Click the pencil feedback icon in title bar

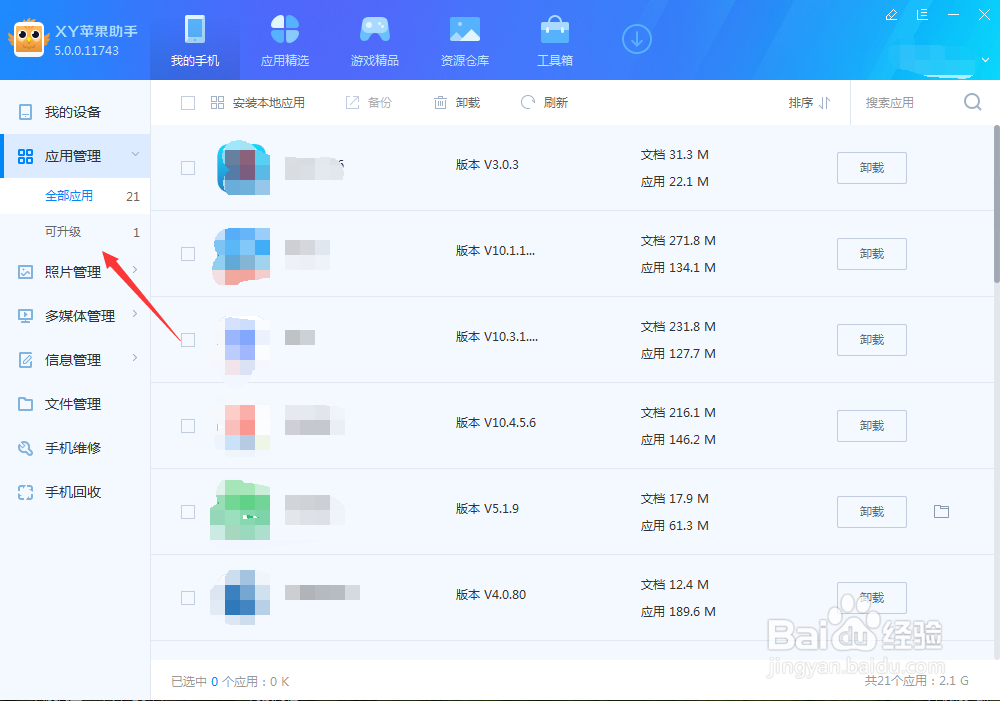[x=890, y=15]
